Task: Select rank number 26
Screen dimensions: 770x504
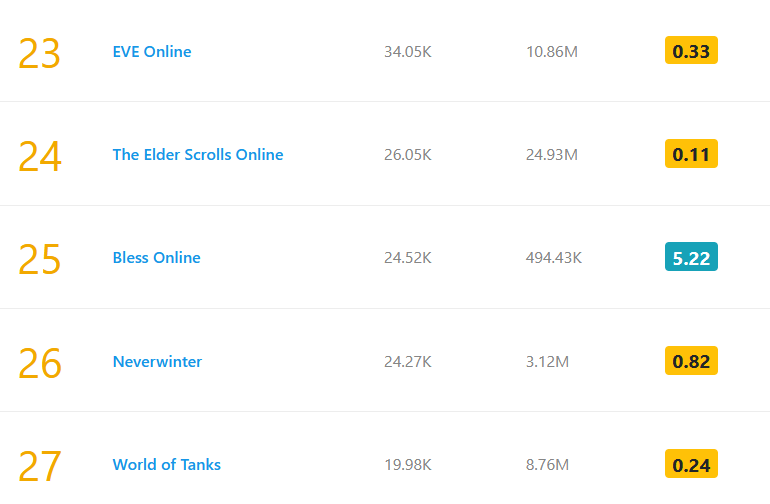Action: [40, 363]
